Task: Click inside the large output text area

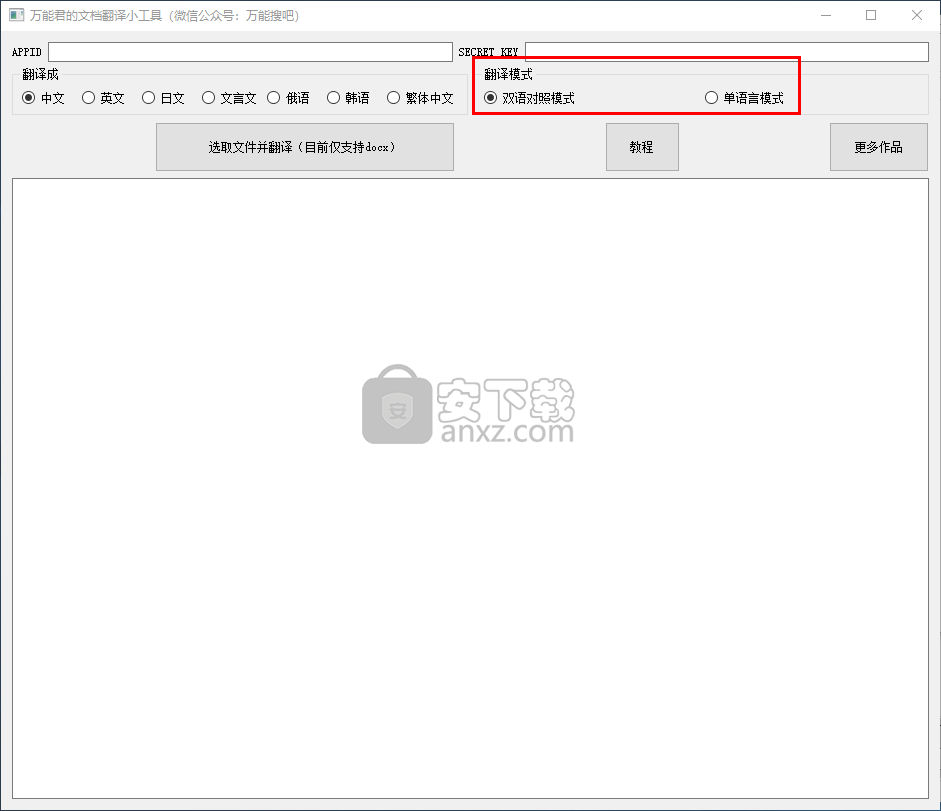Action: 470,488
